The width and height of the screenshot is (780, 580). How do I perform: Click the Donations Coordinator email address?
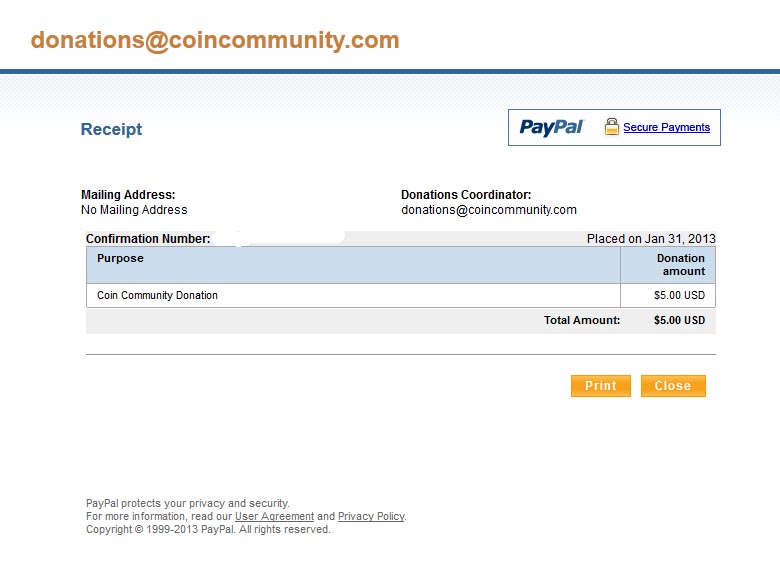click(489, 210)
